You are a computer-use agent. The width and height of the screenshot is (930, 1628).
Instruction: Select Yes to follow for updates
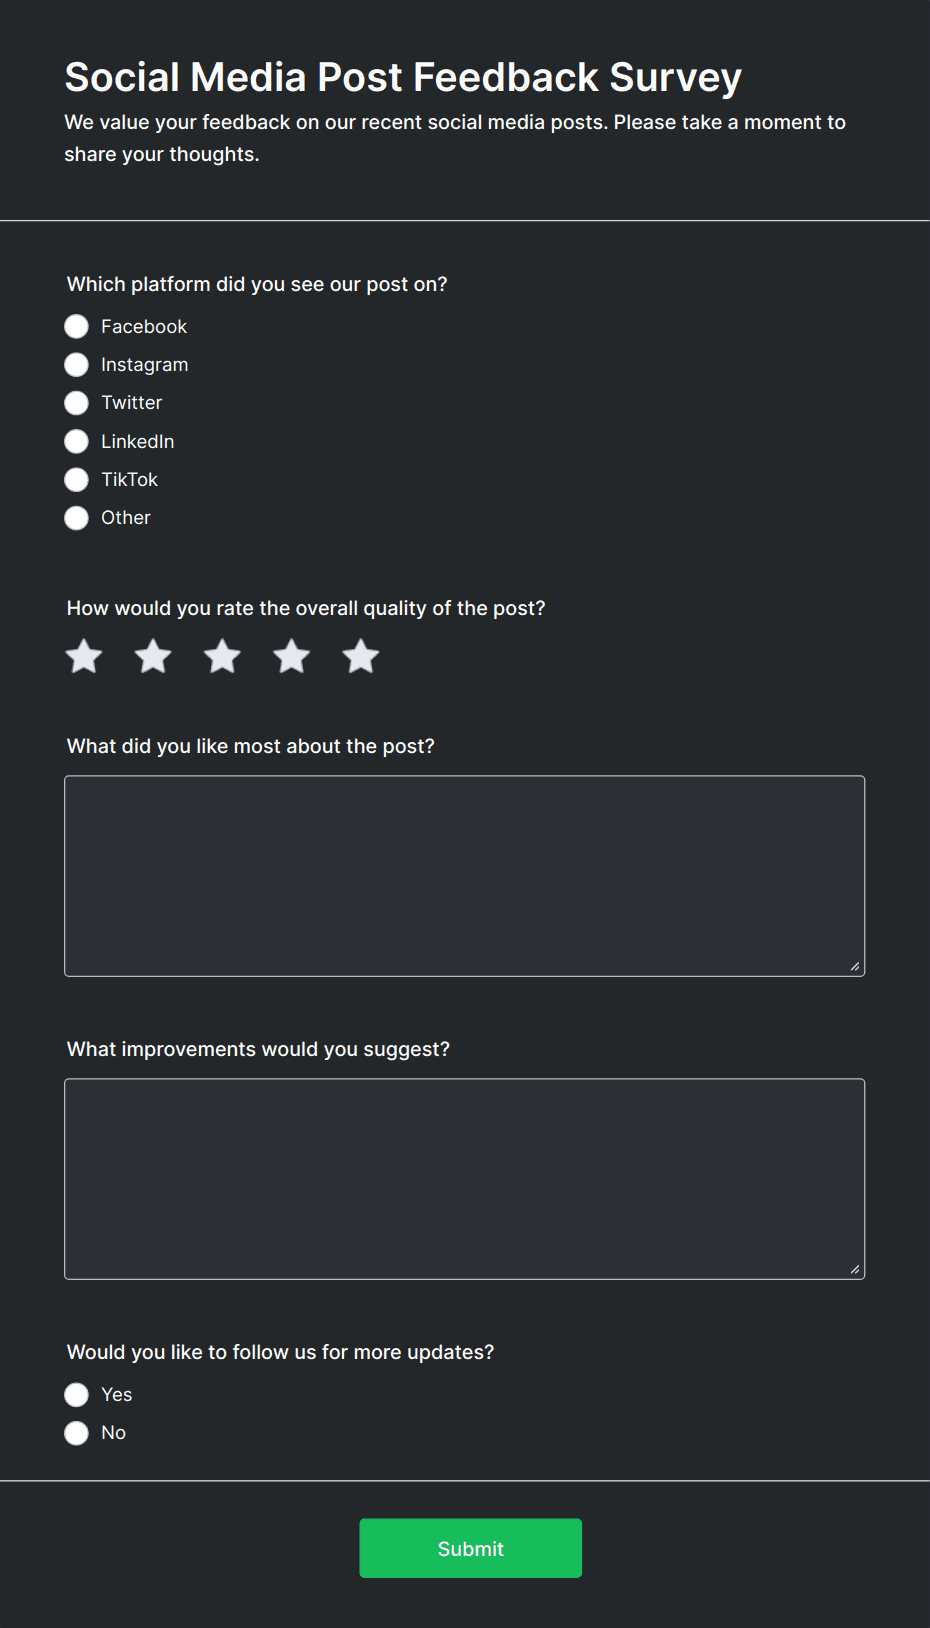coord(76,1394)
